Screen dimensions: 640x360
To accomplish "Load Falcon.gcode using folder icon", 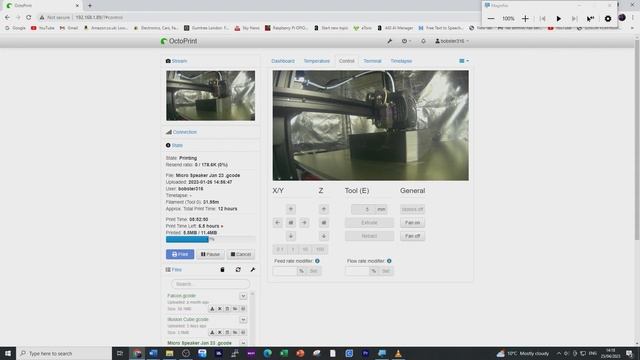I will [235, 309].
